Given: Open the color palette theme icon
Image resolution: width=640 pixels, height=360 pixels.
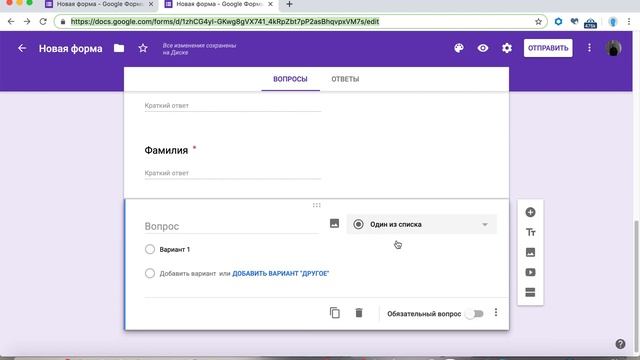Looking at the screenshot, I should 459,48.
